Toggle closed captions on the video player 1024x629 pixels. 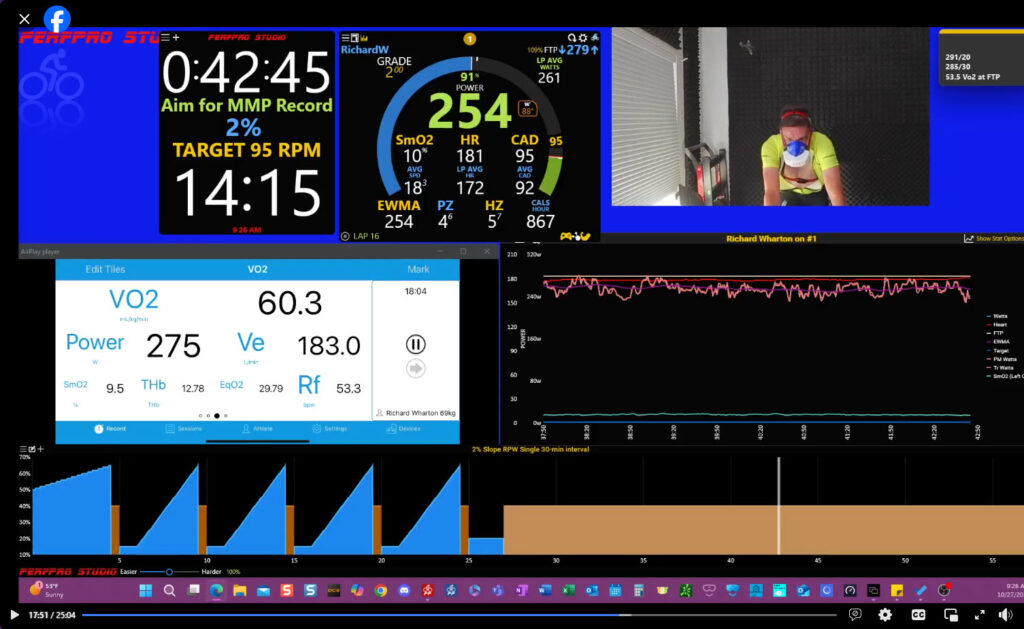pos(918,615)
